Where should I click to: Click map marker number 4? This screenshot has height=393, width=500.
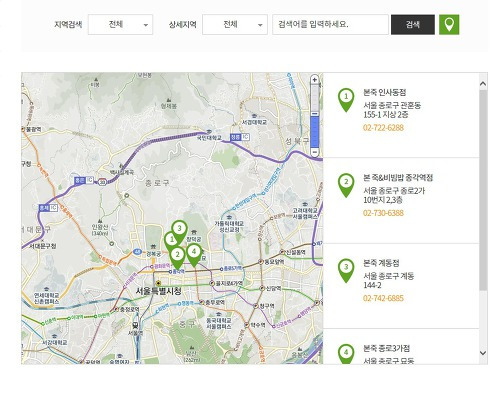(x=194, y=254)
